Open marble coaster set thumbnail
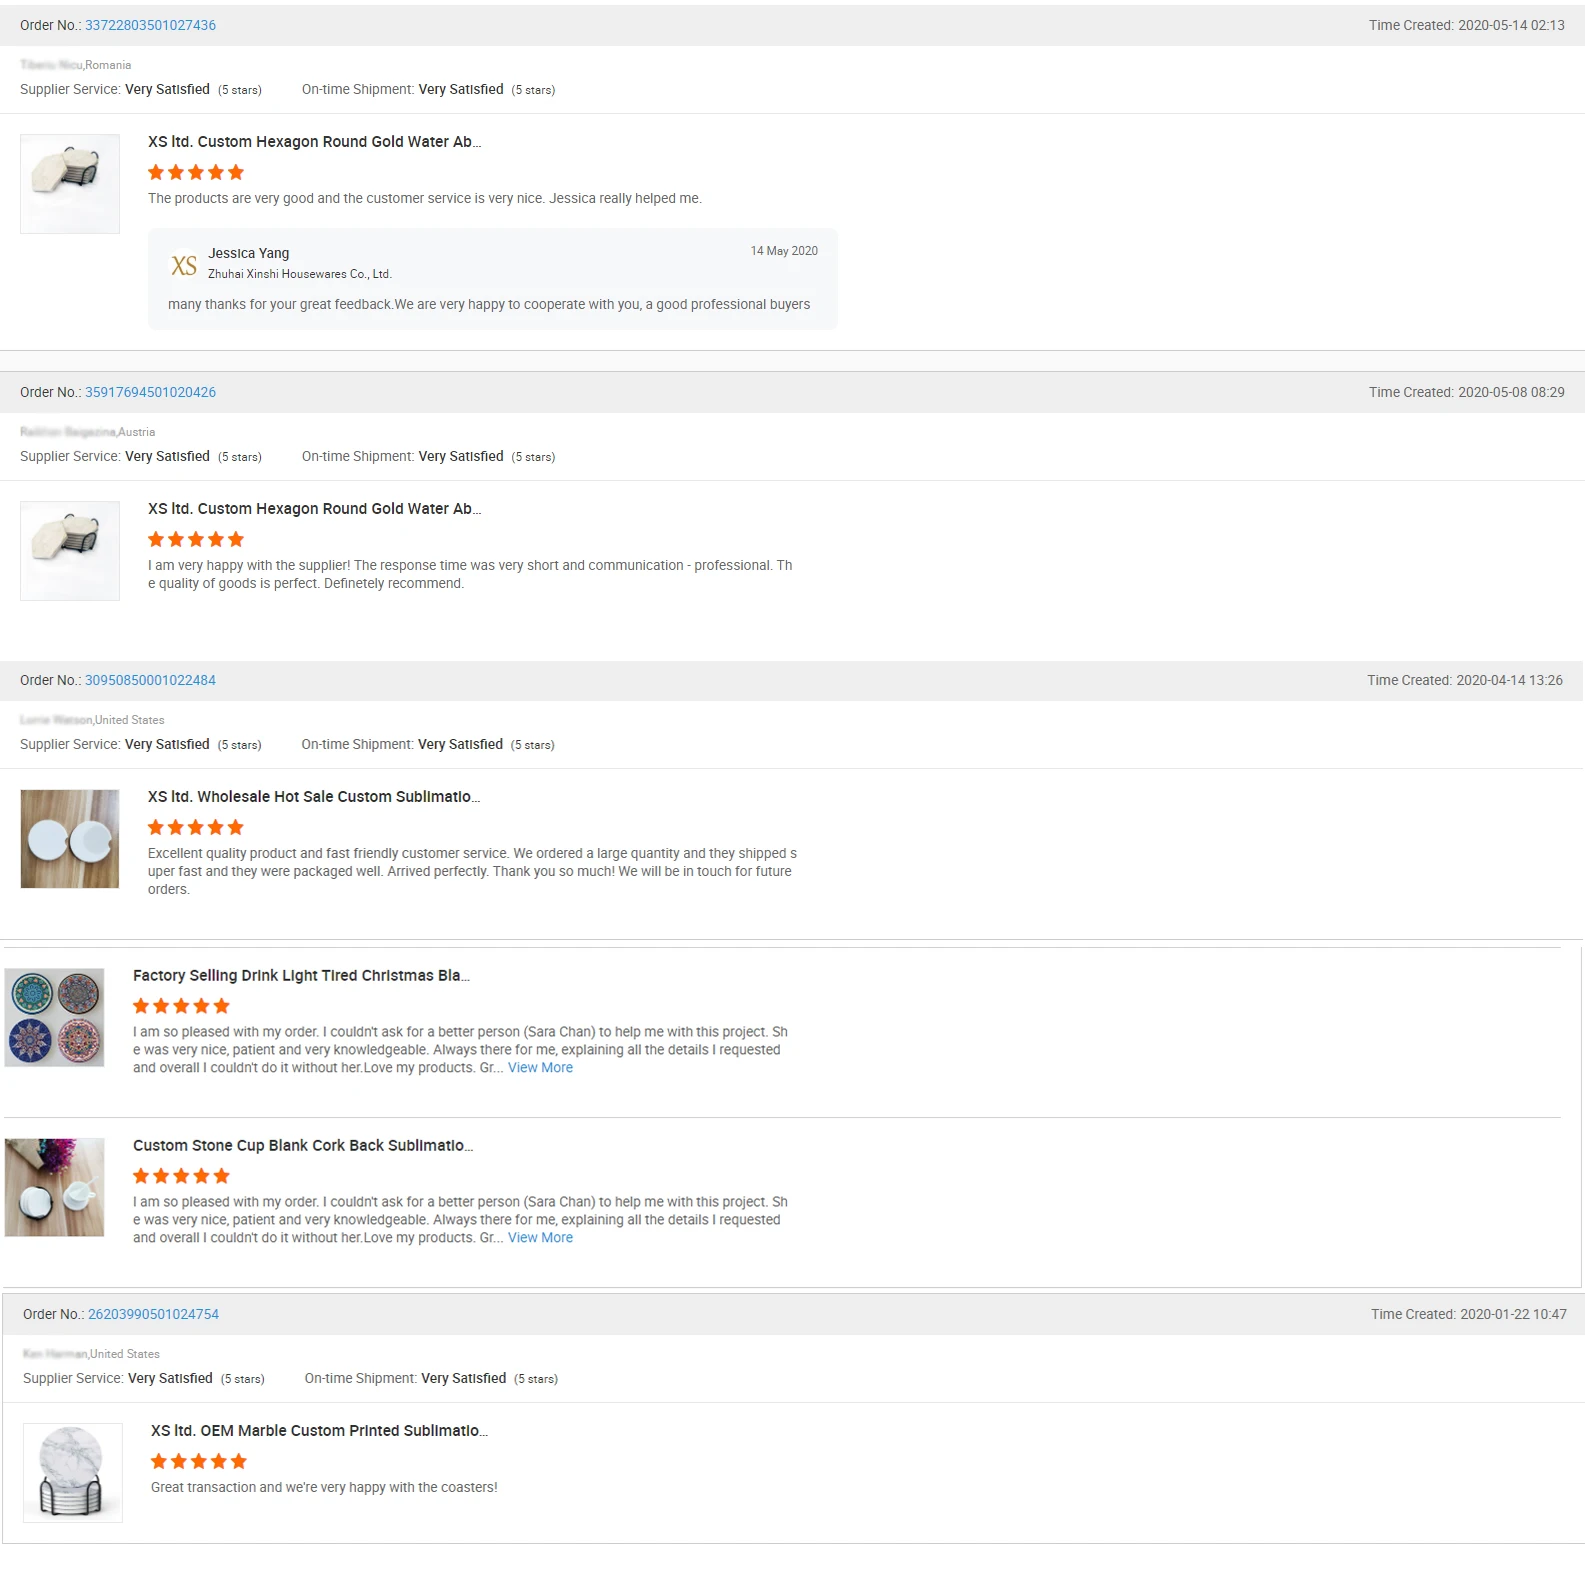The image size is (1585, 1585). tap(73, 1473)
